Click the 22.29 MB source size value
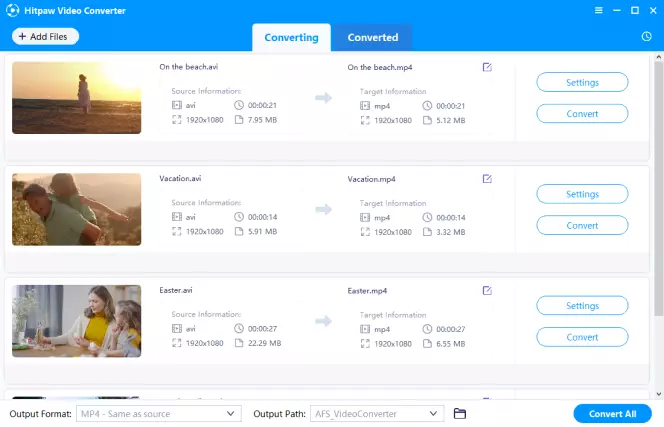This screenshot has height=427, width=664. coord(264,343)
